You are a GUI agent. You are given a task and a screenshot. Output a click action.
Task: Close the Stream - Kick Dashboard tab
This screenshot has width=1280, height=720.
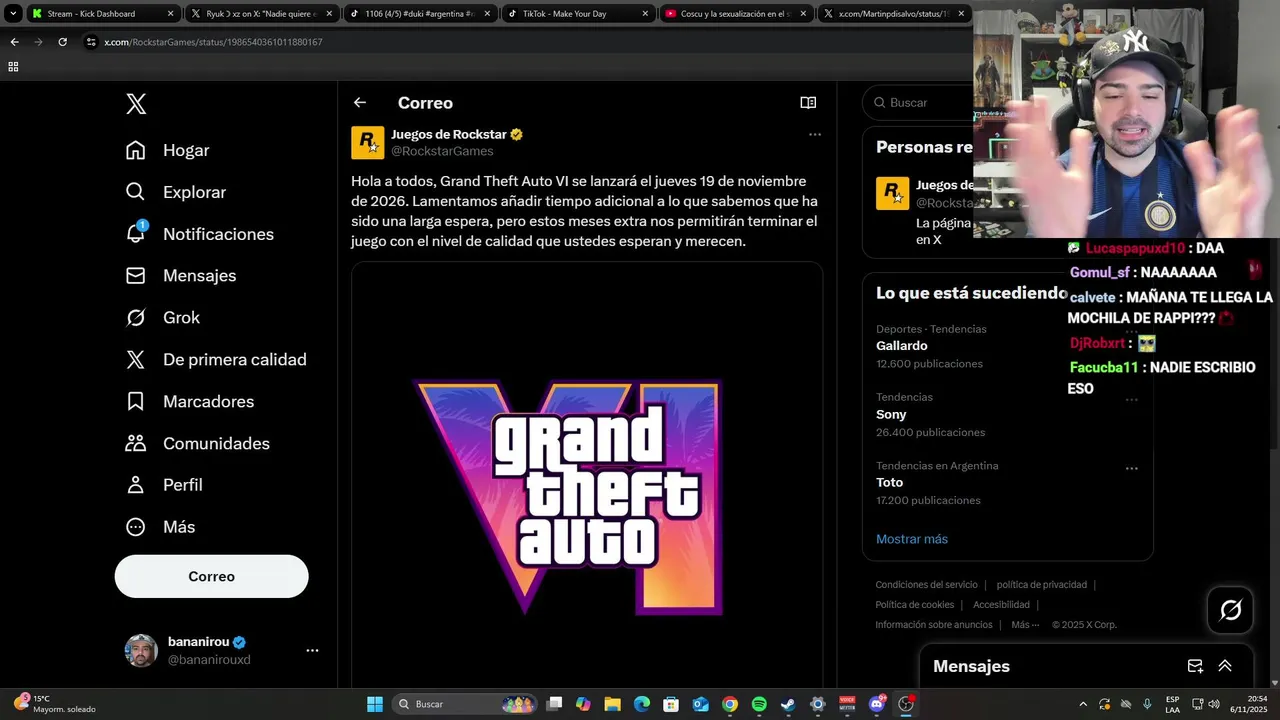click(170, 14)
